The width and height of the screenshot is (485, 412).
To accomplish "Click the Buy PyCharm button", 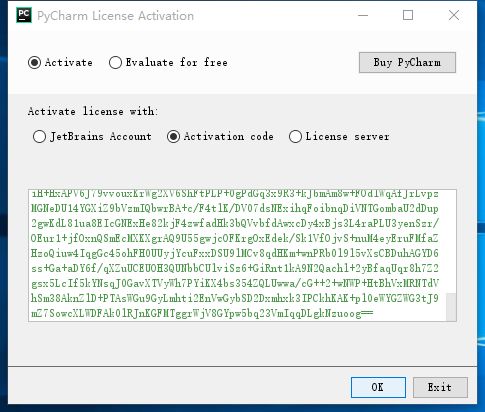I will point(407,62).
